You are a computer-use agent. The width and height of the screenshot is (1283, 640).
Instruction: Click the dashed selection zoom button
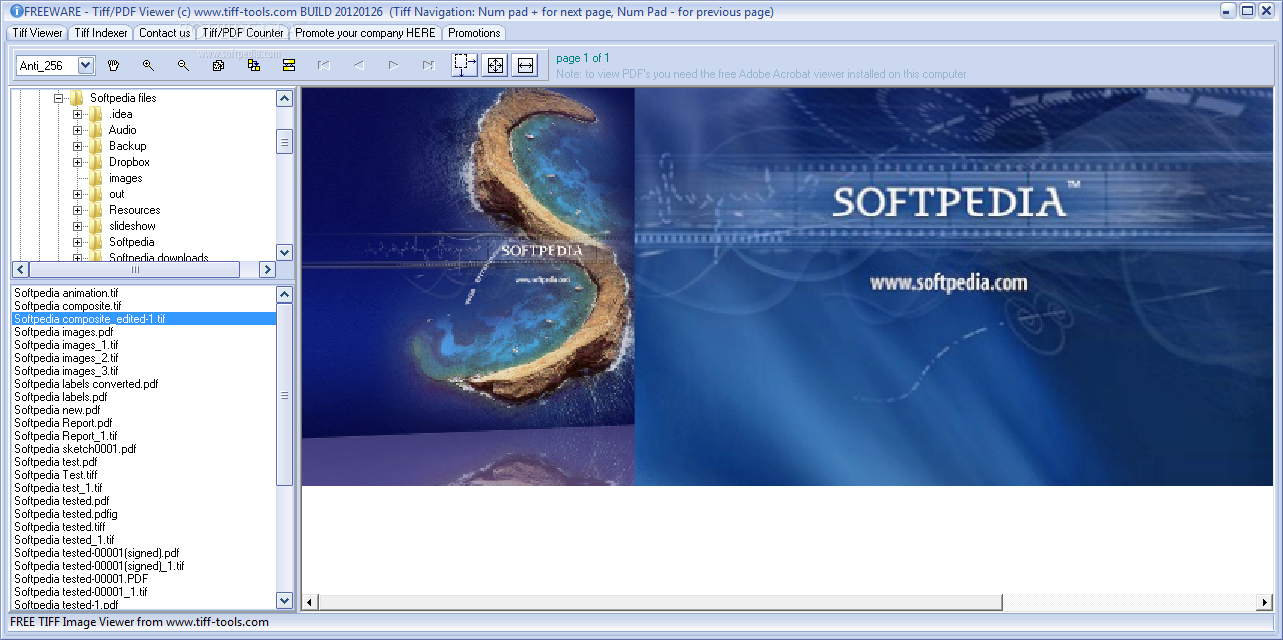465,65
